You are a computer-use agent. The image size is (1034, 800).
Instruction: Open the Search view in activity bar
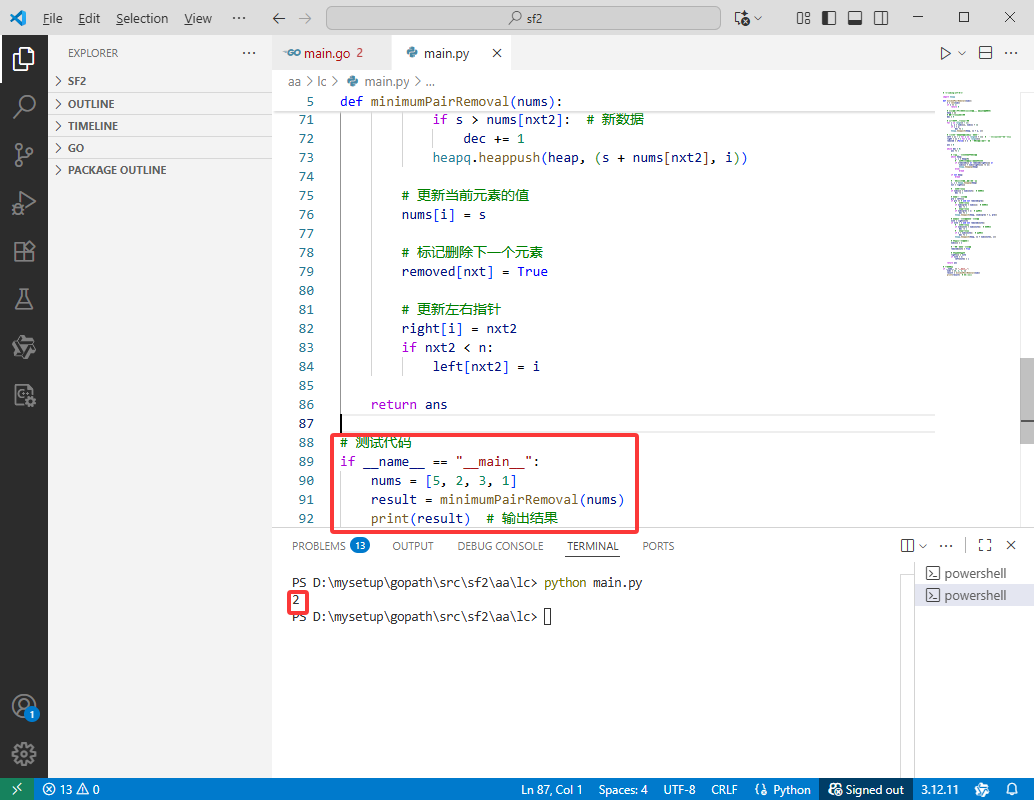[24, 107]
